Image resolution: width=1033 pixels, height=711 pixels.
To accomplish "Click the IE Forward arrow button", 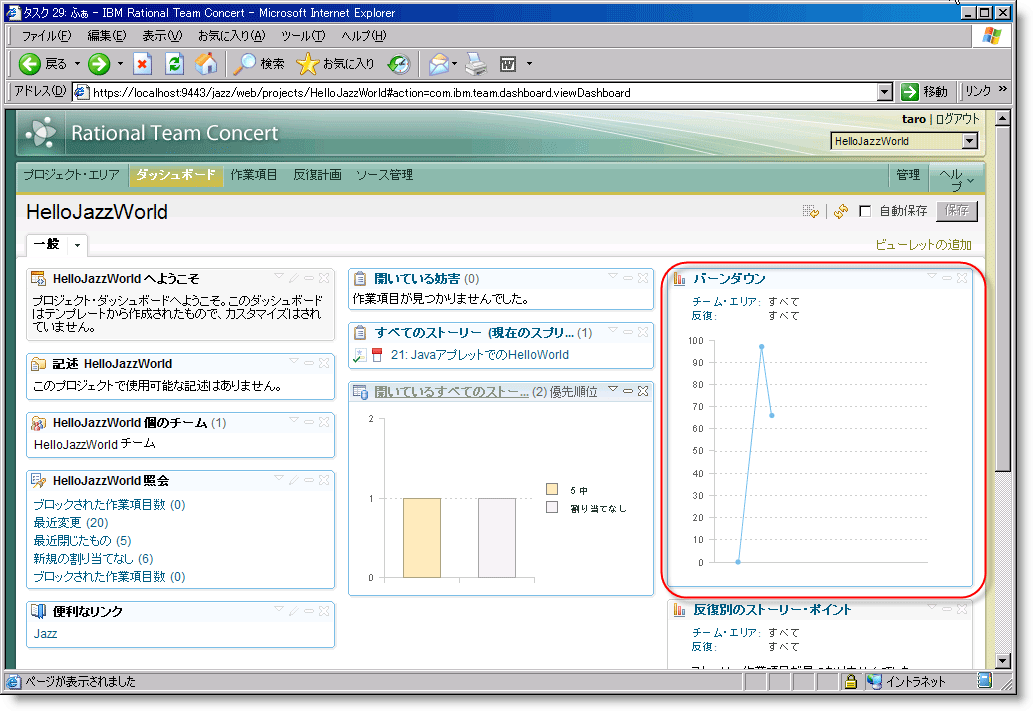I will pos(99,64).
